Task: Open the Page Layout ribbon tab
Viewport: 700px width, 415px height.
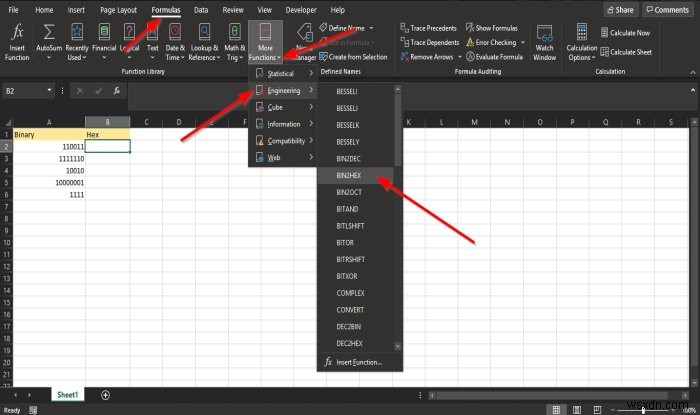Action: (x=118, y=10)
